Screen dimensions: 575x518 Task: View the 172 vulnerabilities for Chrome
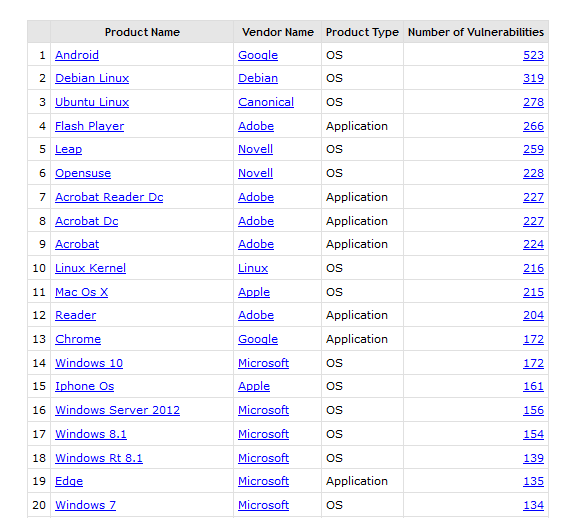coord(534,339)
